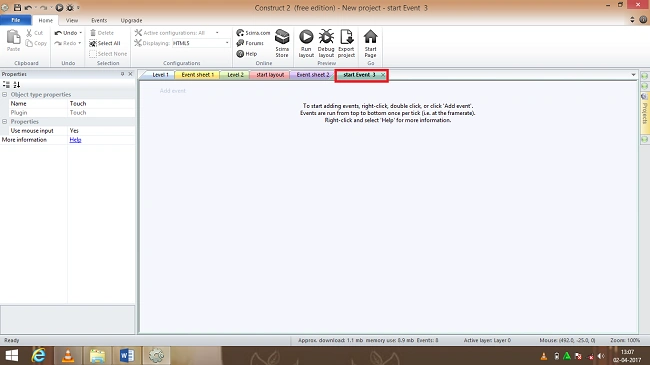Click quick access Debug layout bug icon
The image size is (650, 365).
(70, 7)
